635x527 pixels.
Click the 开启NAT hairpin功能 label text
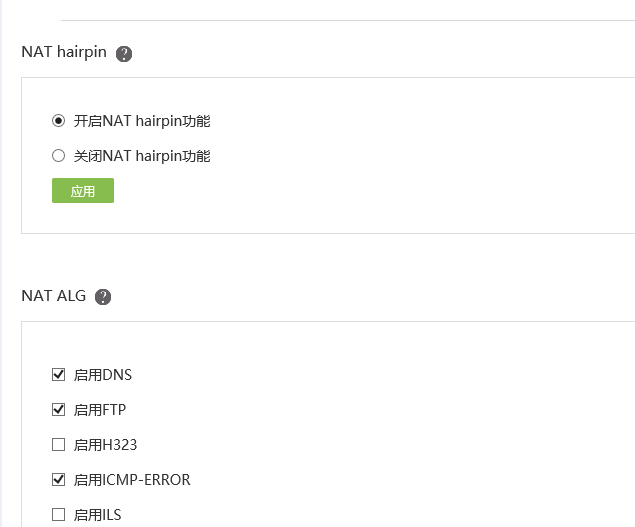pos(142,121)
